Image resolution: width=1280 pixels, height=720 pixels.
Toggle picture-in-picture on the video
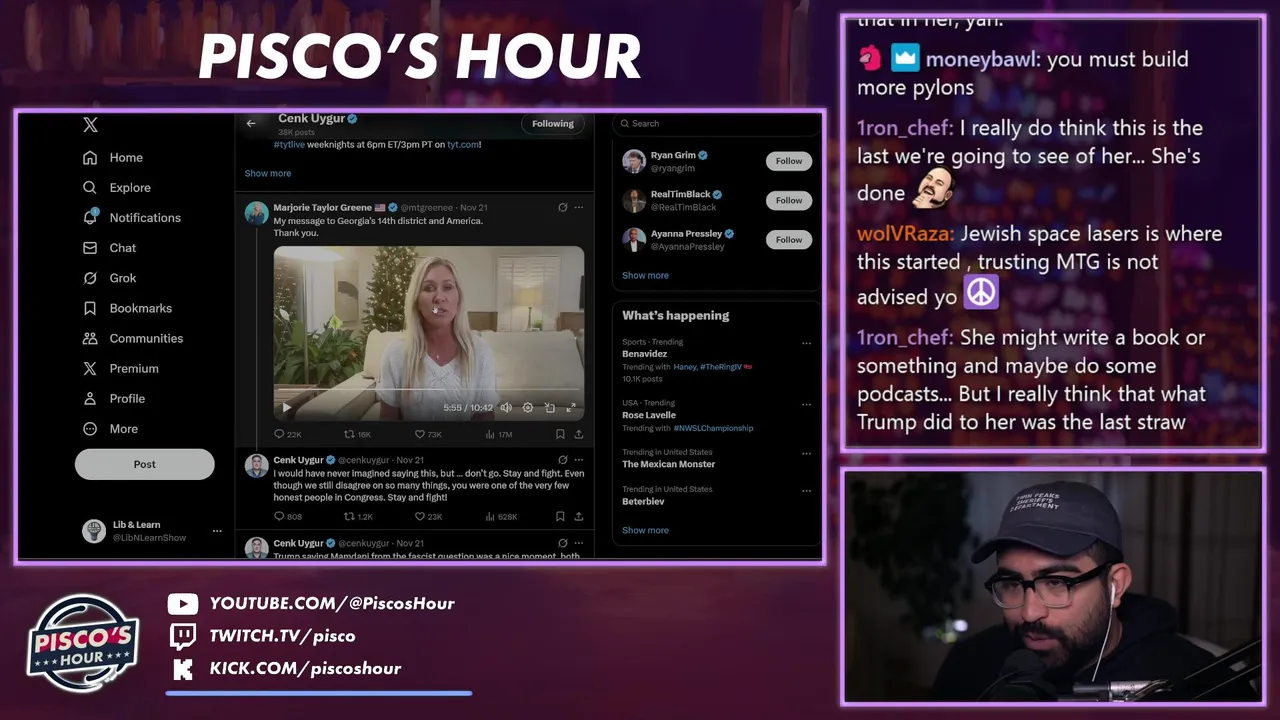[x=549, y=407]
